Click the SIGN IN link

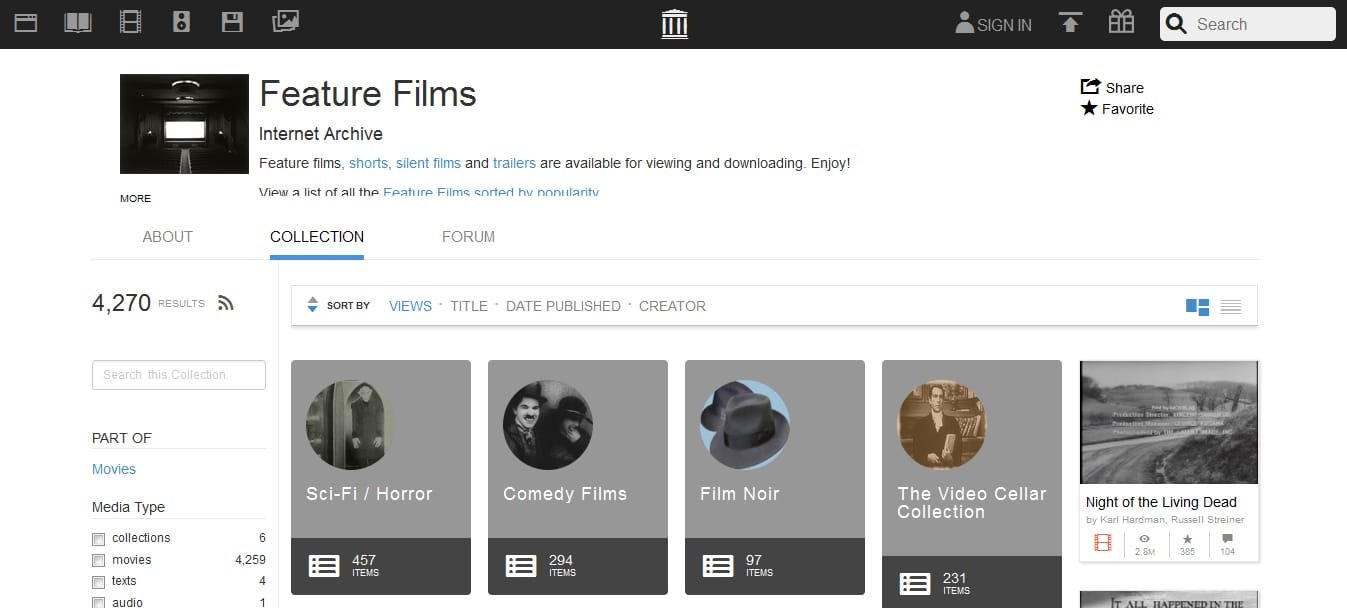(1004, 25)
